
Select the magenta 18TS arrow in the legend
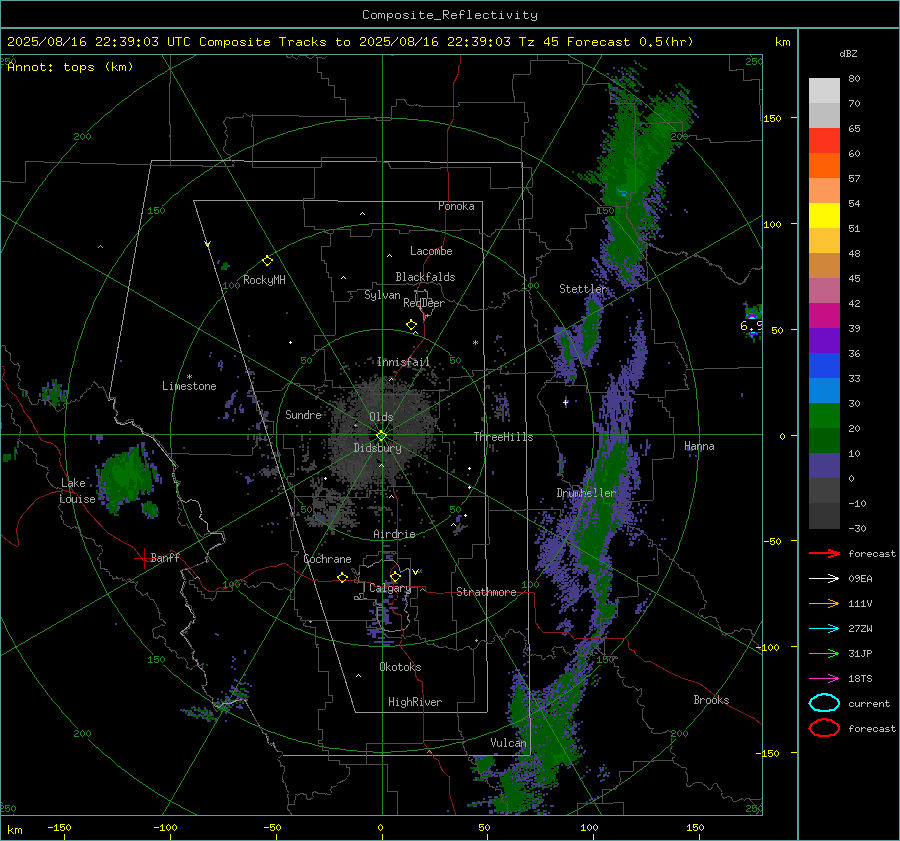pos(824,679)
